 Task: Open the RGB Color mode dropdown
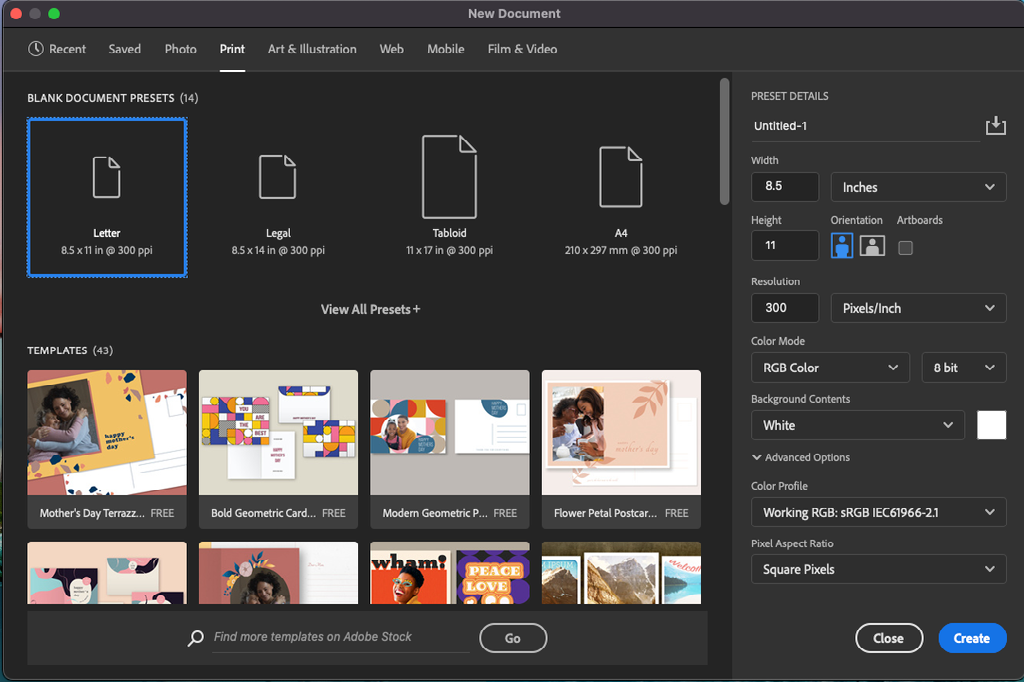point(830,368)
